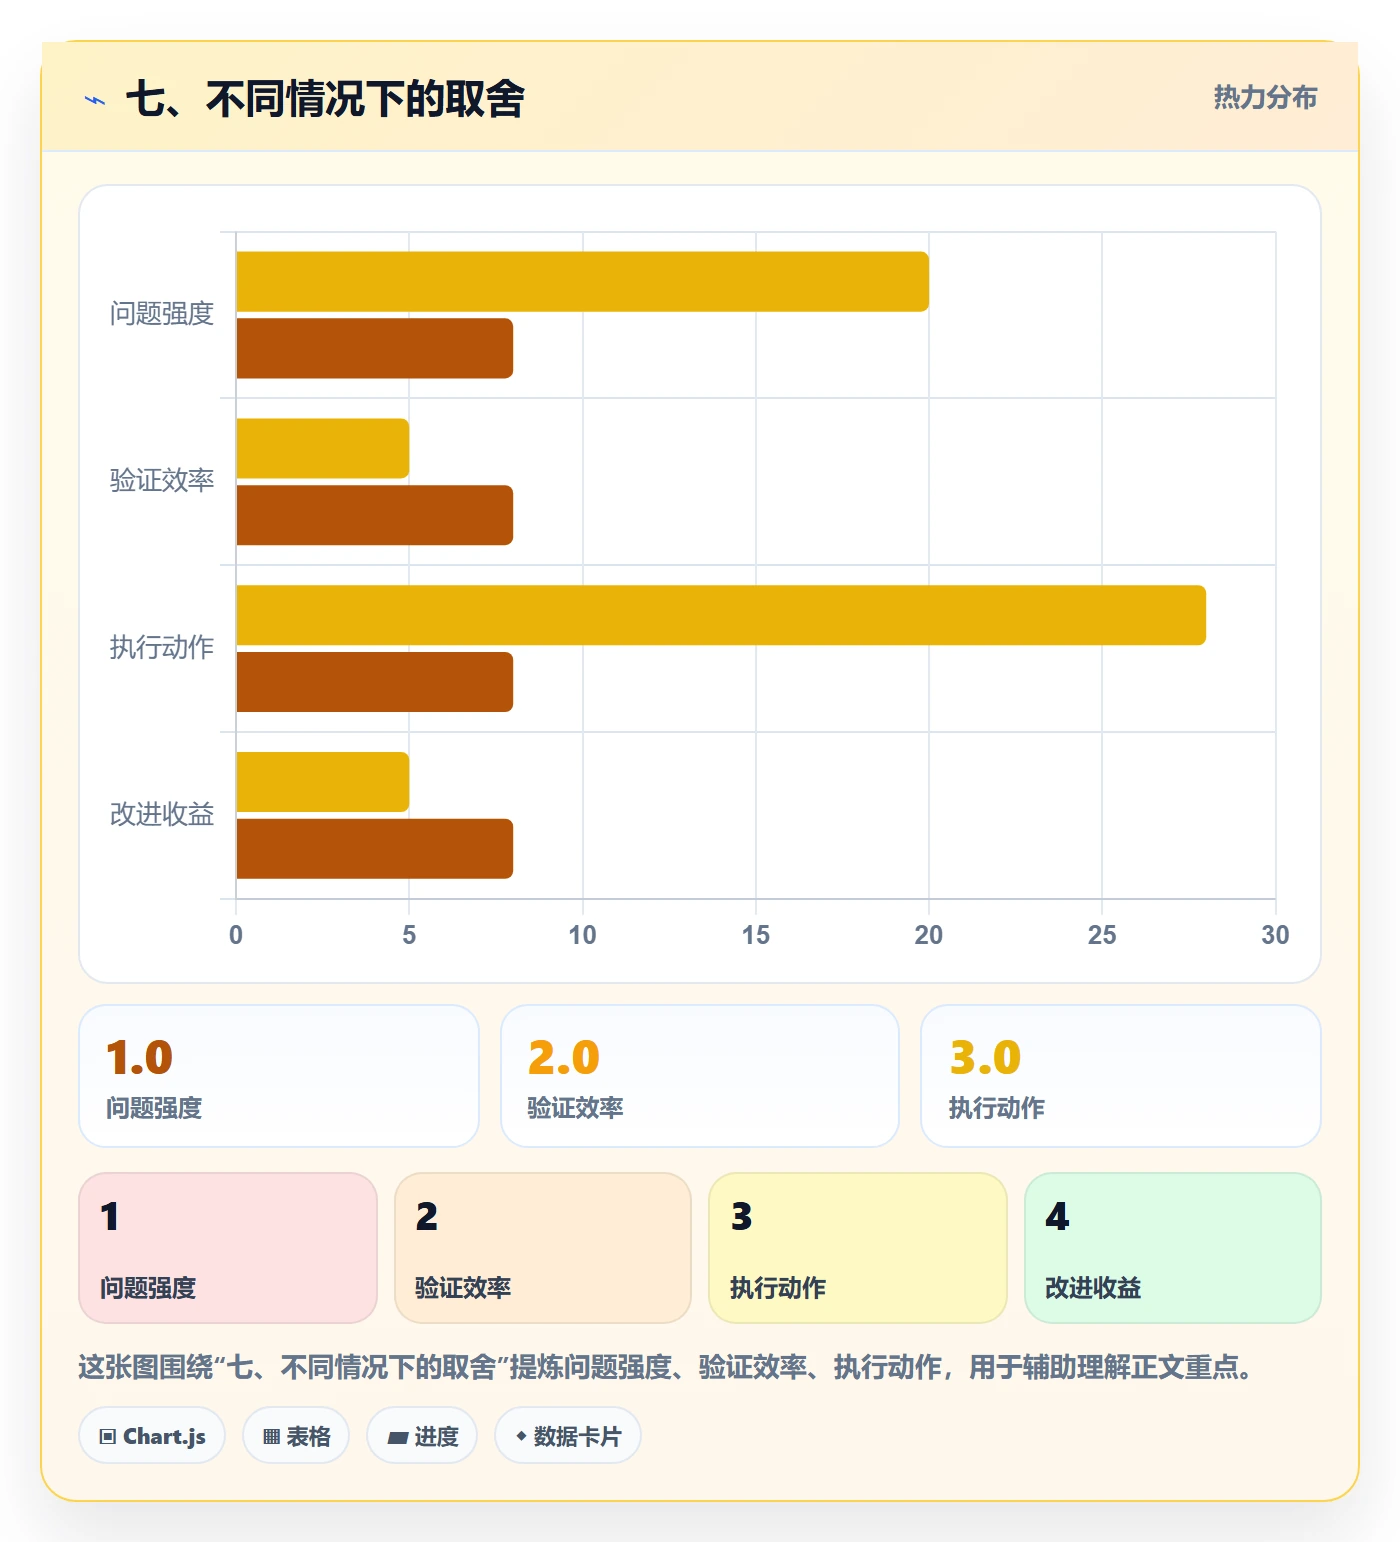Click the brown bar for 问题强度
This screenshot has width=1400, height=1542.
pos(374,349)
